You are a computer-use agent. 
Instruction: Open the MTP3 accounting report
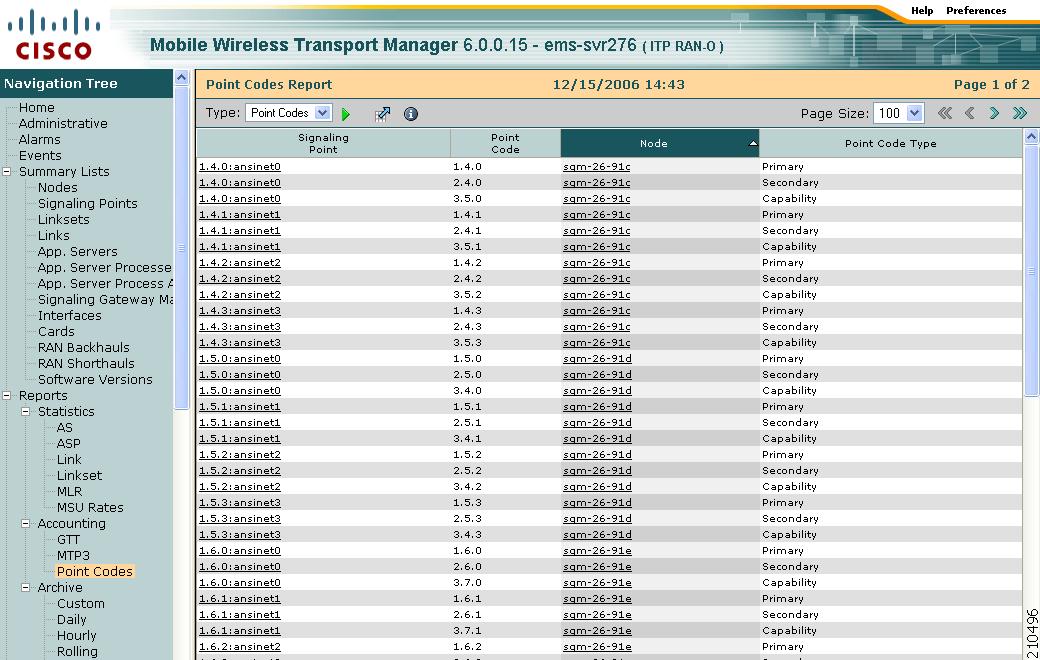tap(73, 556)
